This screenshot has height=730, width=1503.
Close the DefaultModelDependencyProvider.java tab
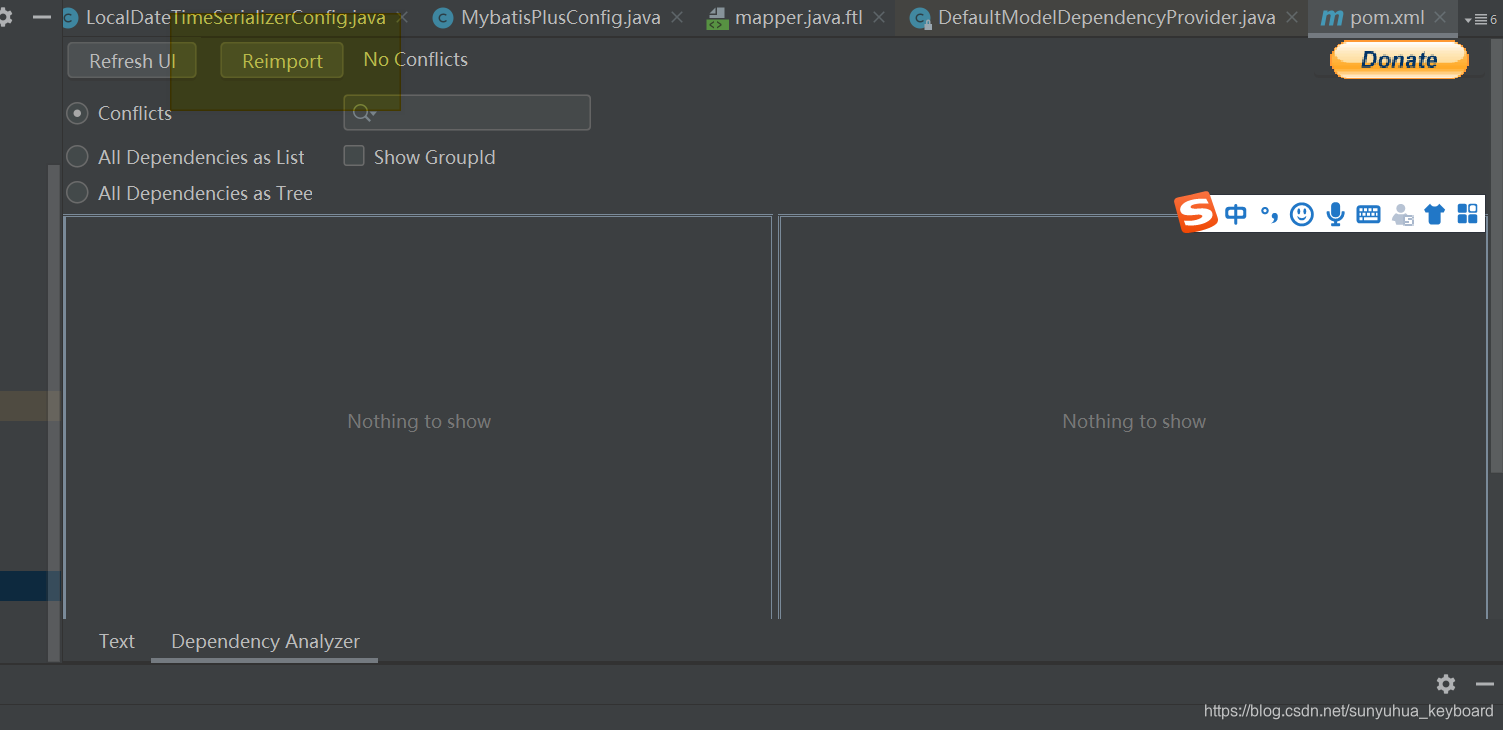[1292, 18]
